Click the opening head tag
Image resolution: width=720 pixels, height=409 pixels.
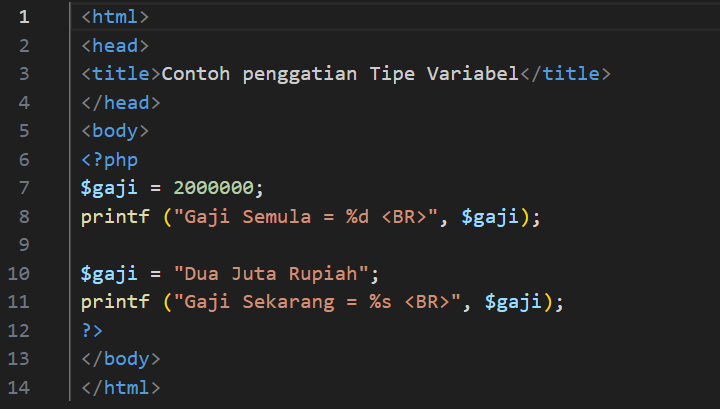coord(115,45)
